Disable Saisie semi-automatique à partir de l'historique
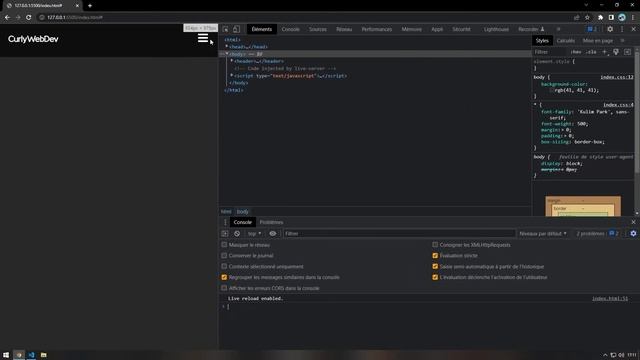640x360 pixels. pos(435,266)
